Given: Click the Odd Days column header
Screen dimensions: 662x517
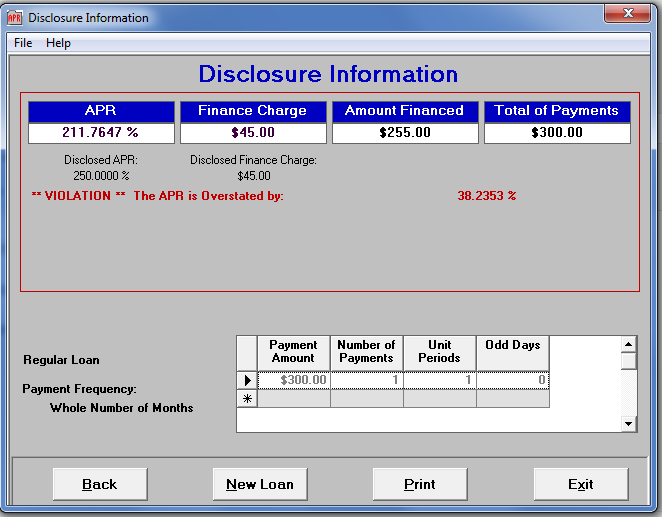Looking at the screenshot, I should (x=513, y=353).
